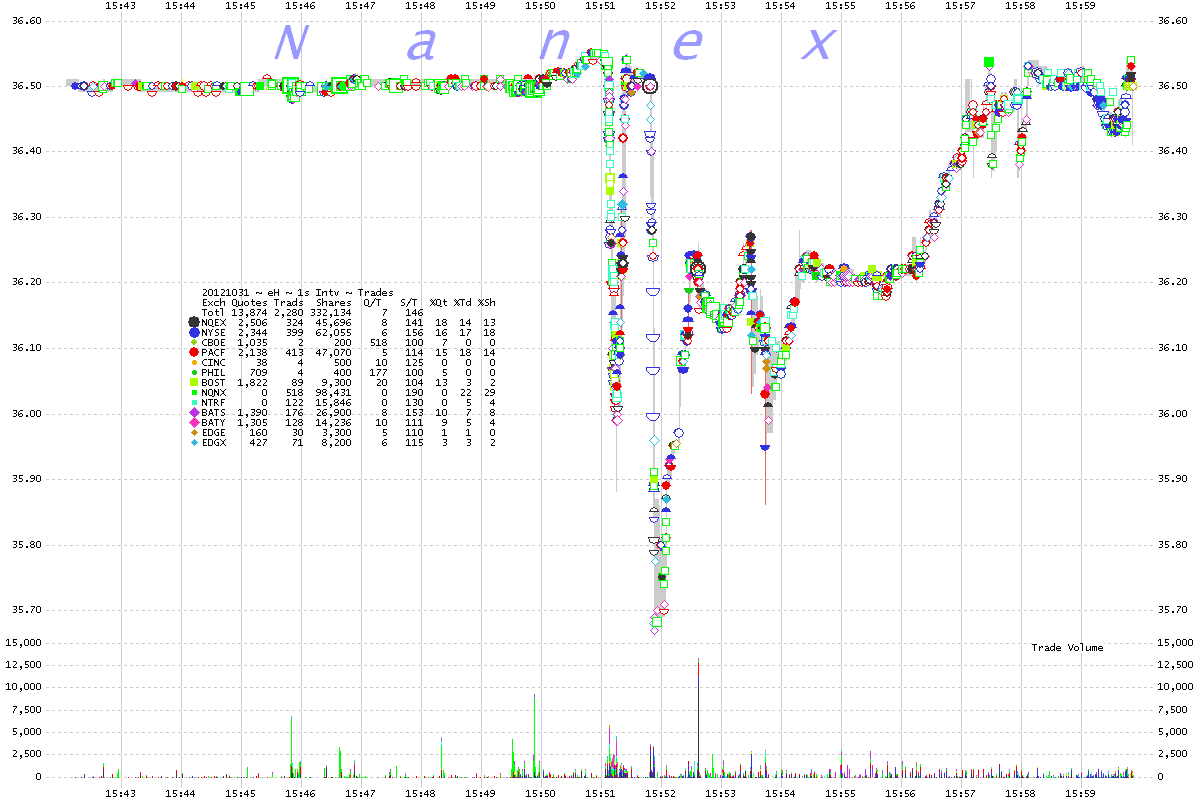
Task: Click the small green NQNX legend square
Action: (x=193, y=392)
